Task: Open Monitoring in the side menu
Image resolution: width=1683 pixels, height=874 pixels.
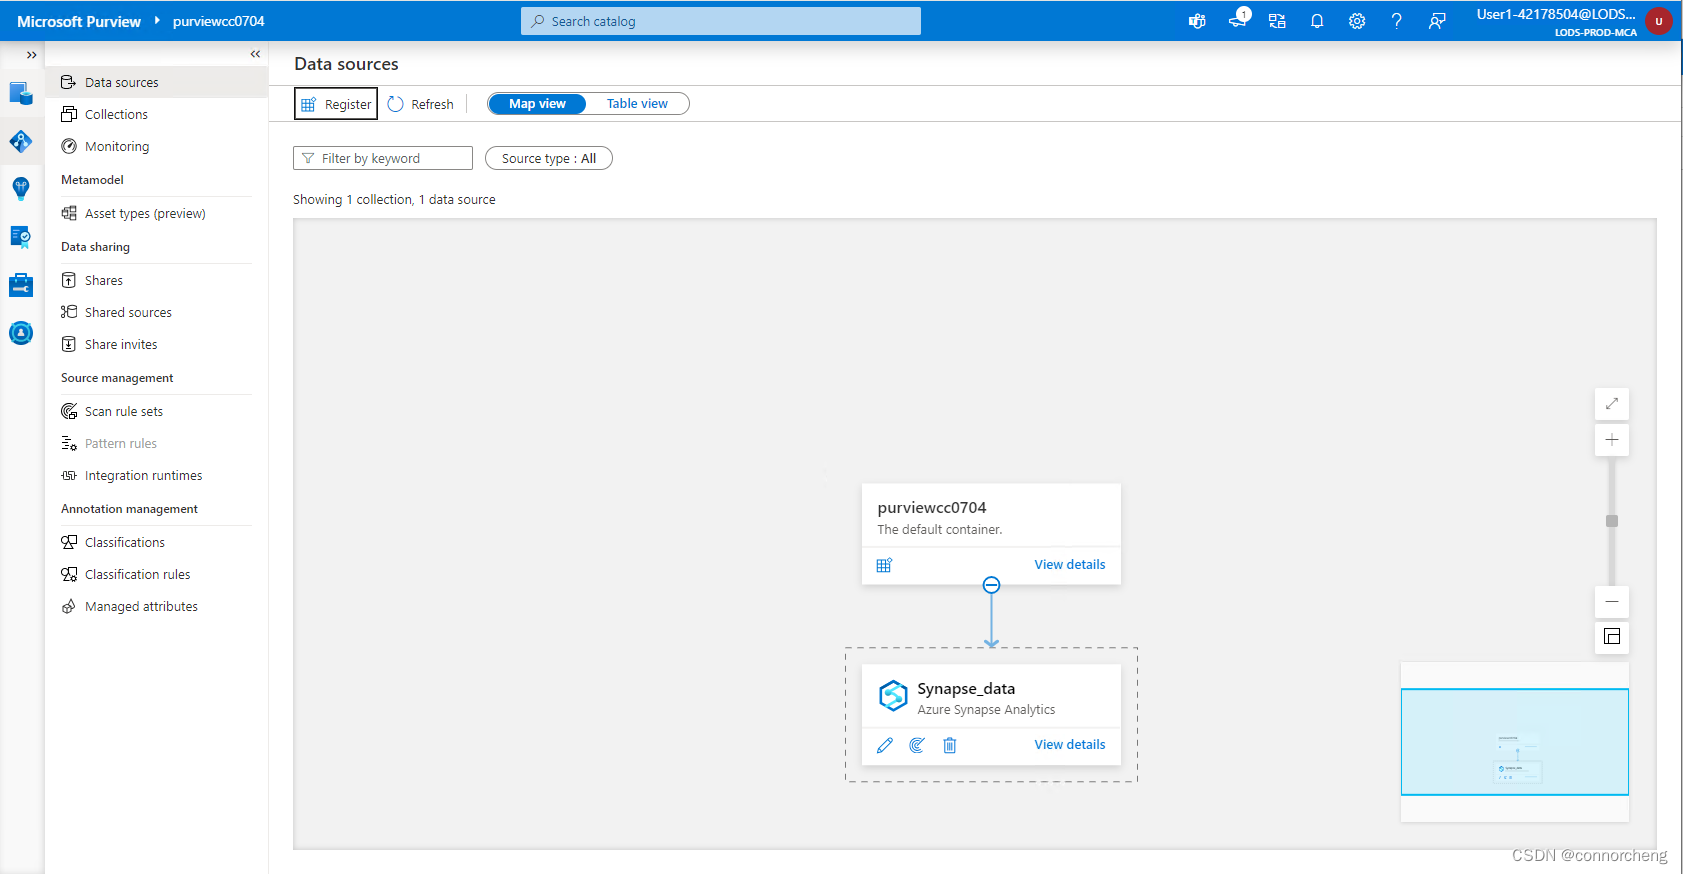Action: (x=157, y=146)
